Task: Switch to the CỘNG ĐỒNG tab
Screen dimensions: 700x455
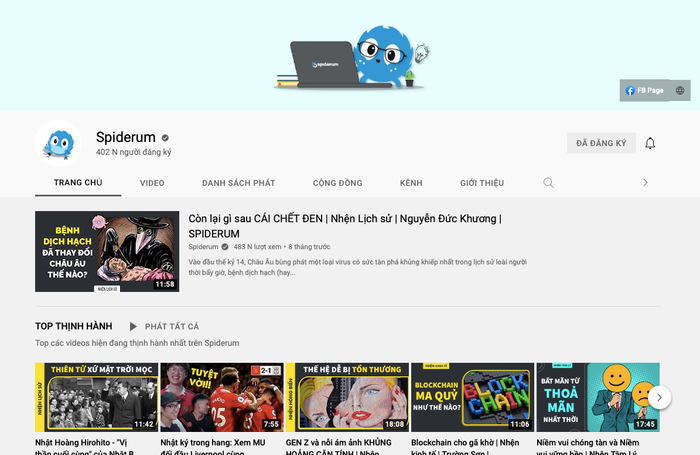Action: click(338, 183)
